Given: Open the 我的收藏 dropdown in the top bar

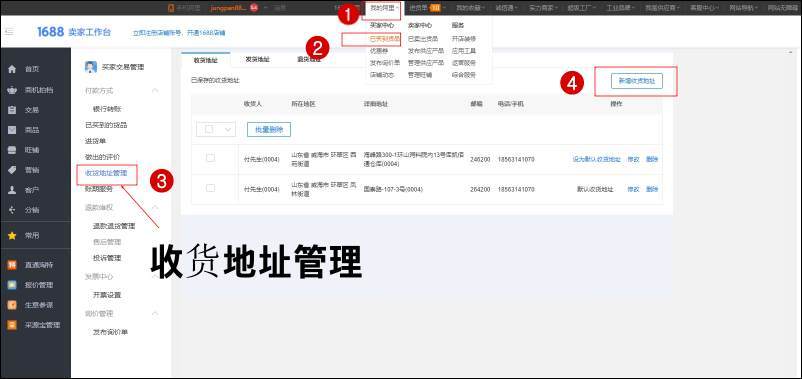Looking at the screenshot, I should pos(471,8).
